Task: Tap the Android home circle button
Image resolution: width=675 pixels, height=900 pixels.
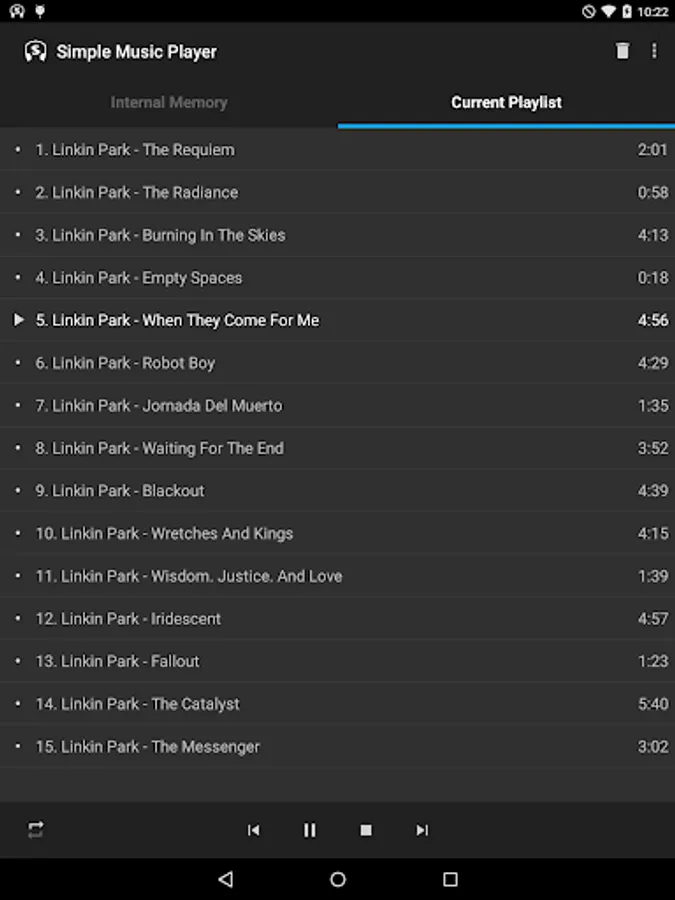Action: 338,879
